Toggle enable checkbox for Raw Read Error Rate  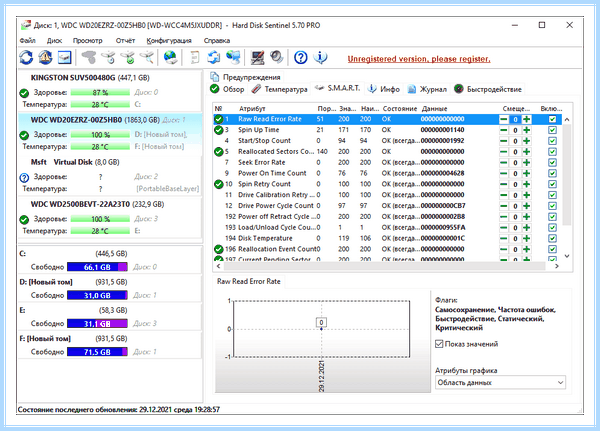tap(552, 119)
